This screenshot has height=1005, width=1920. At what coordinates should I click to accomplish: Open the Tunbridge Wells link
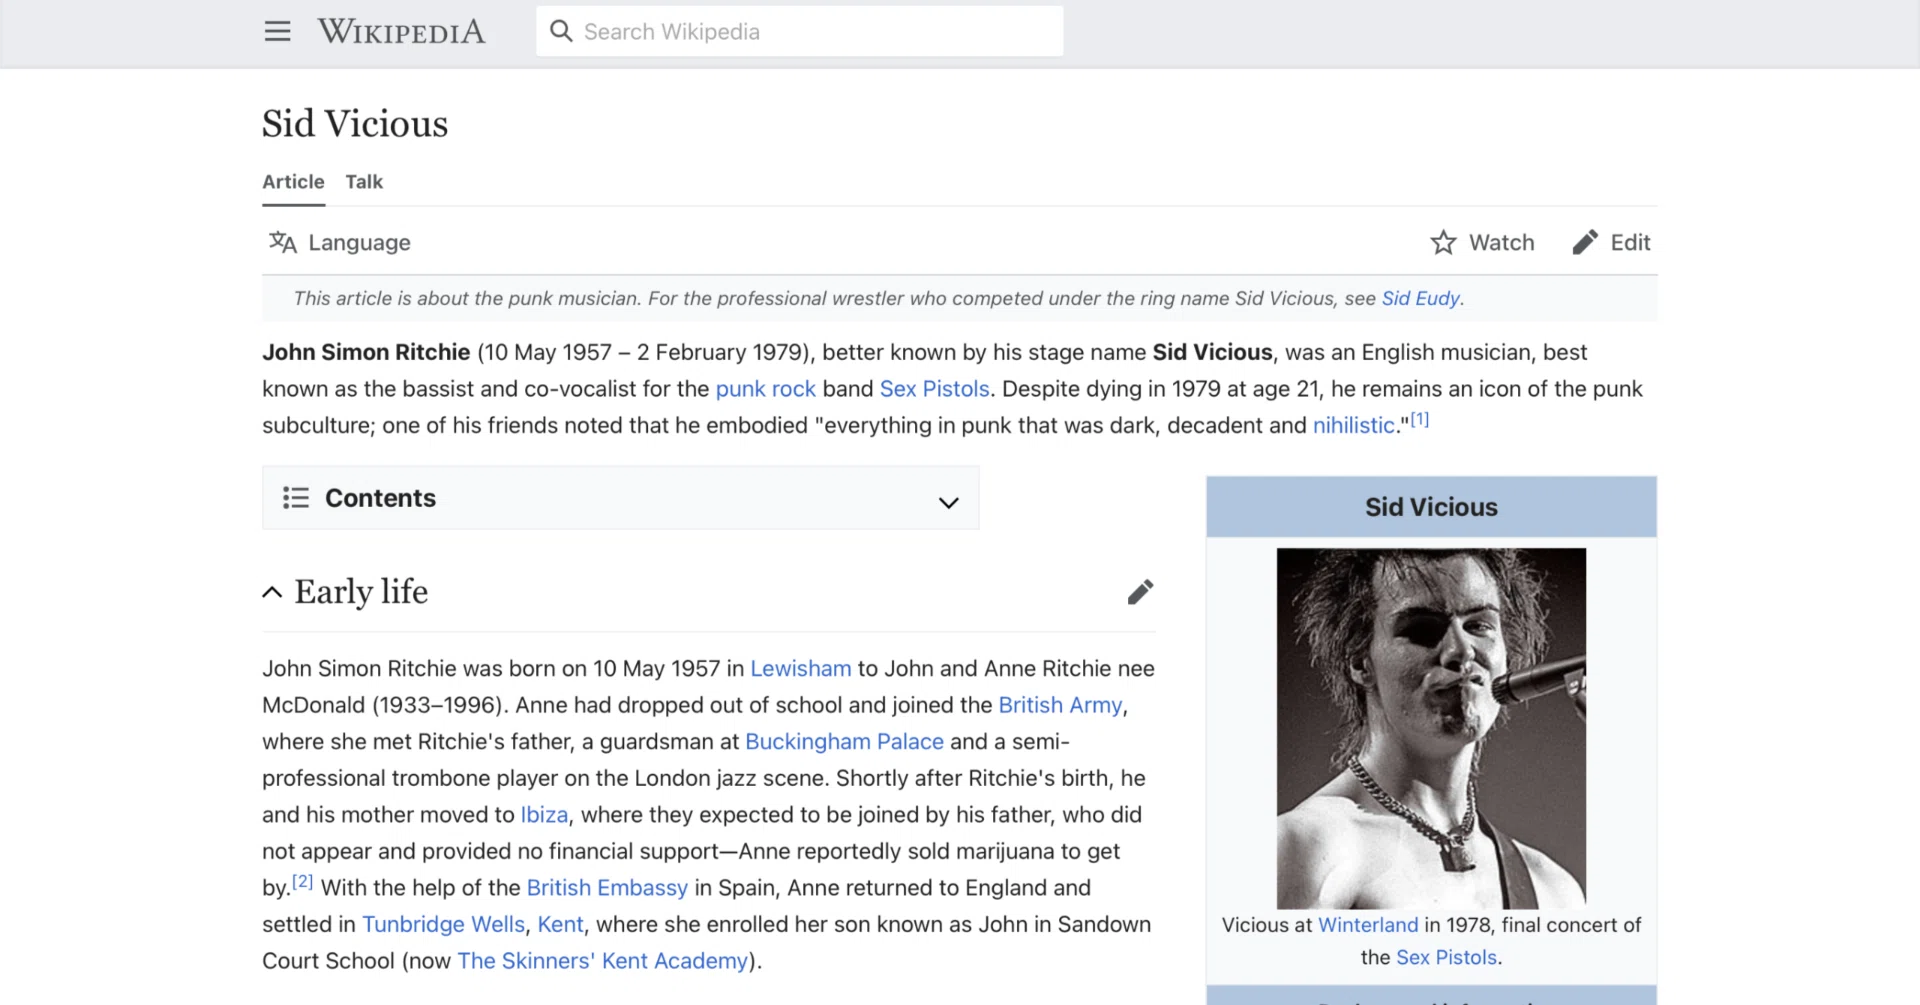point(443,925)
